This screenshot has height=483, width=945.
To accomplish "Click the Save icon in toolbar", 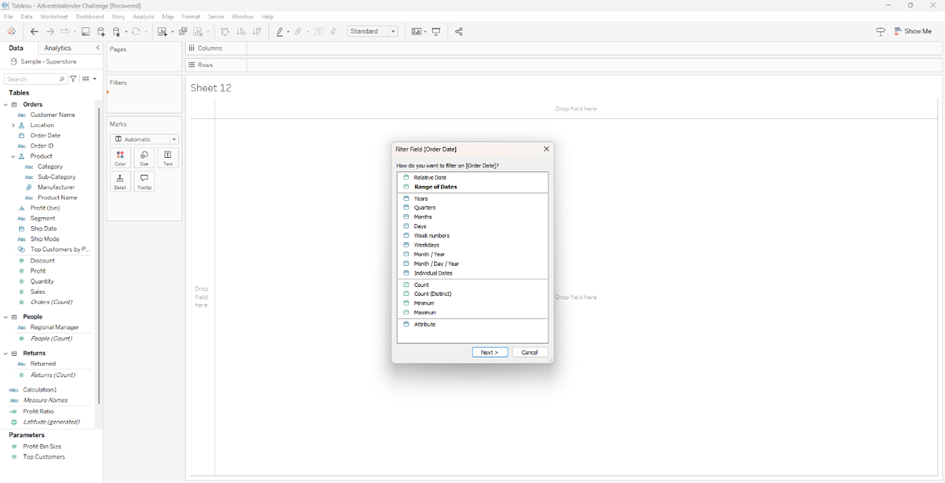I will (x=86, y=32).
